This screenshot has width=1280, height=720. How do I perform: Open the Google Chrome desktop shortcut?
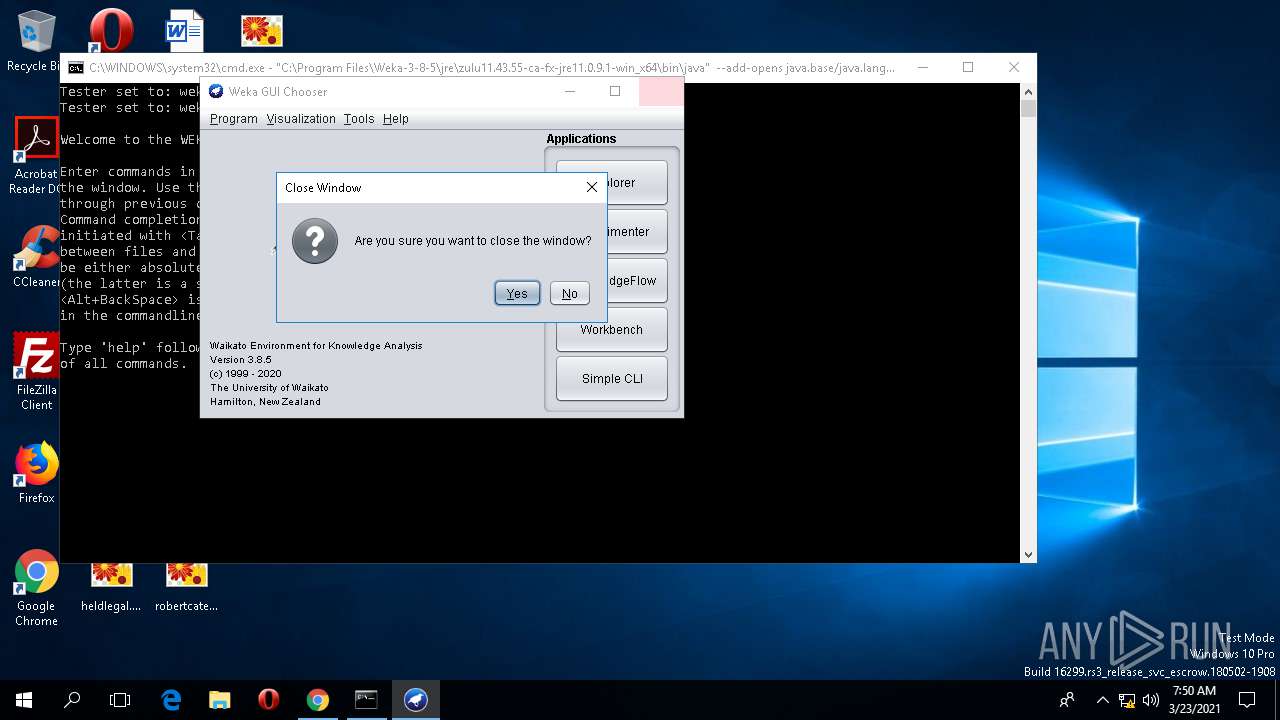[x=36, y=588]
